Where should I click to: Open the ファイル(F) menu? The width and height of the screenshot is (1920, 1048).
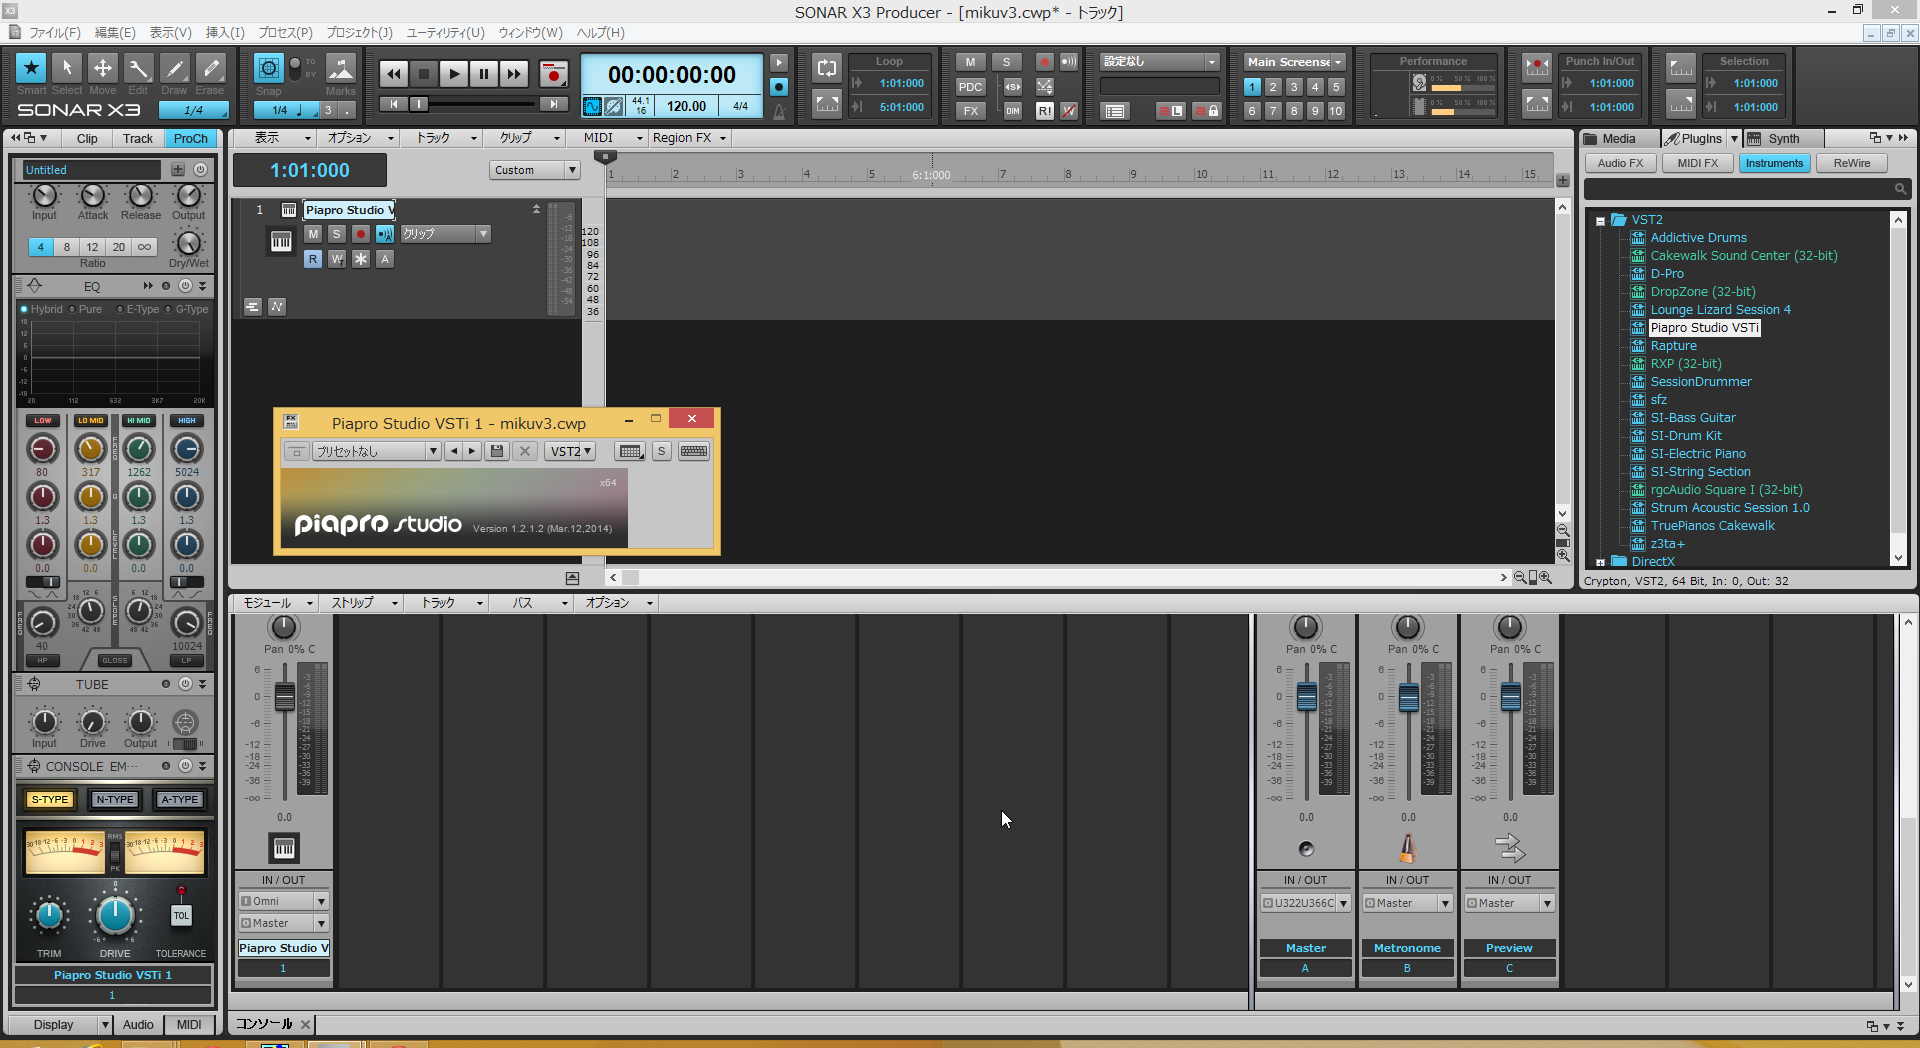click(x=54, y=33)
